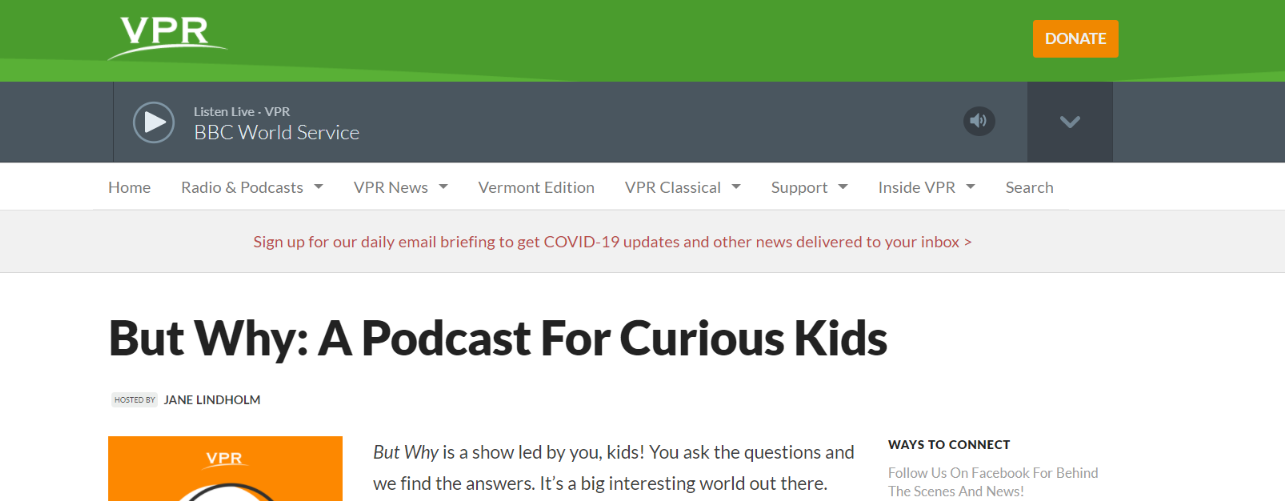Open the Inside VPR dropdown
The width and height of the screenshot is (1285, 501).
(926, 187)
